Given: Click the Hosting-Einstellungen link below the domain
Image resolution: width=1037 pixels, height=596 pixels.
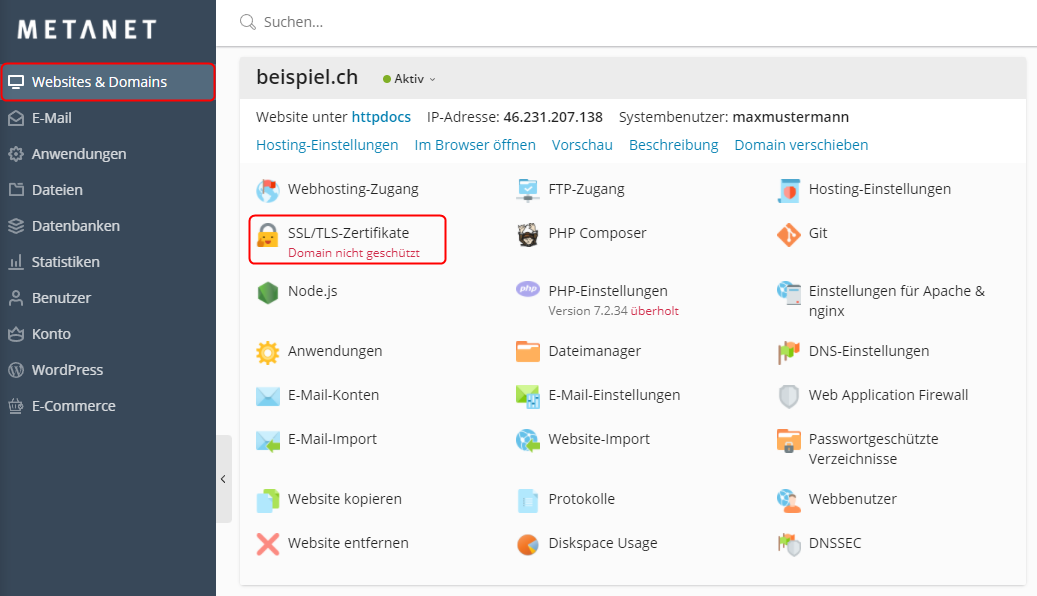Looking at the screenshot, I should [x=327, y=145].
